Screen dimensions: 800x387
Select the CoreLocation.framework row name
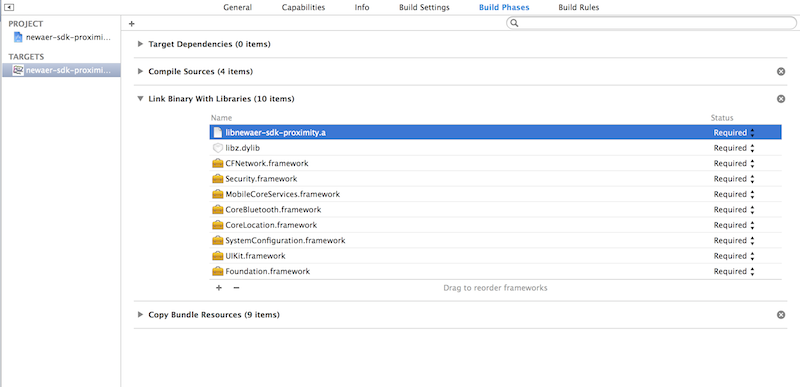point(271,225)
